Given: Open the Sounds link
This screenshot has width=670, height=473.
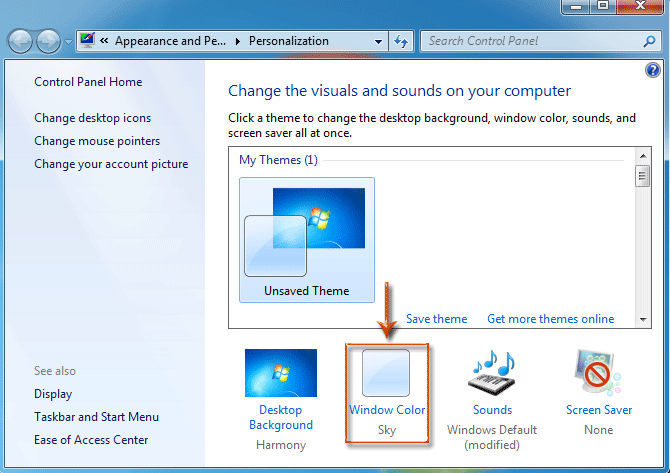Looking at the screenshot, I should (492, 410).
